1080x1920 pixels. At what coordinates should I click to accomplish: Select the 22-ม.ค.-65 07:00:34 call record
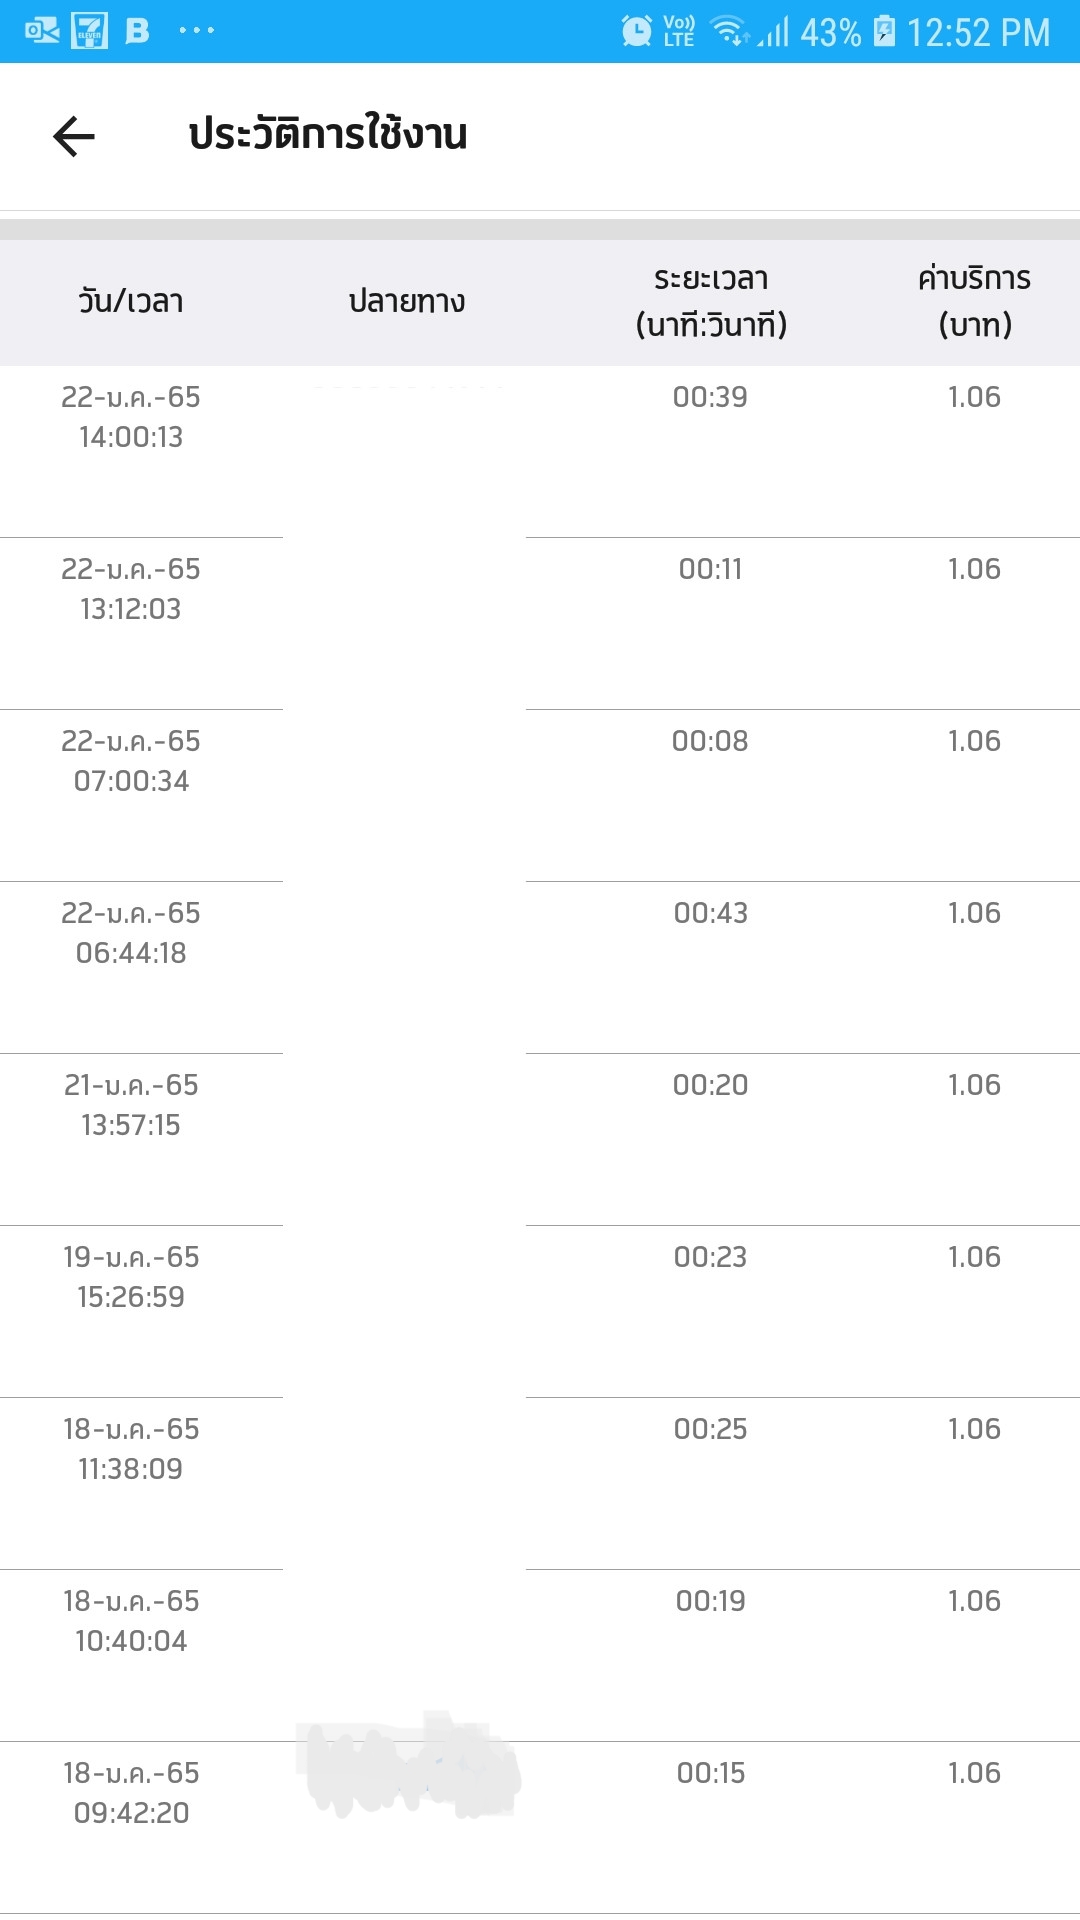131,761
